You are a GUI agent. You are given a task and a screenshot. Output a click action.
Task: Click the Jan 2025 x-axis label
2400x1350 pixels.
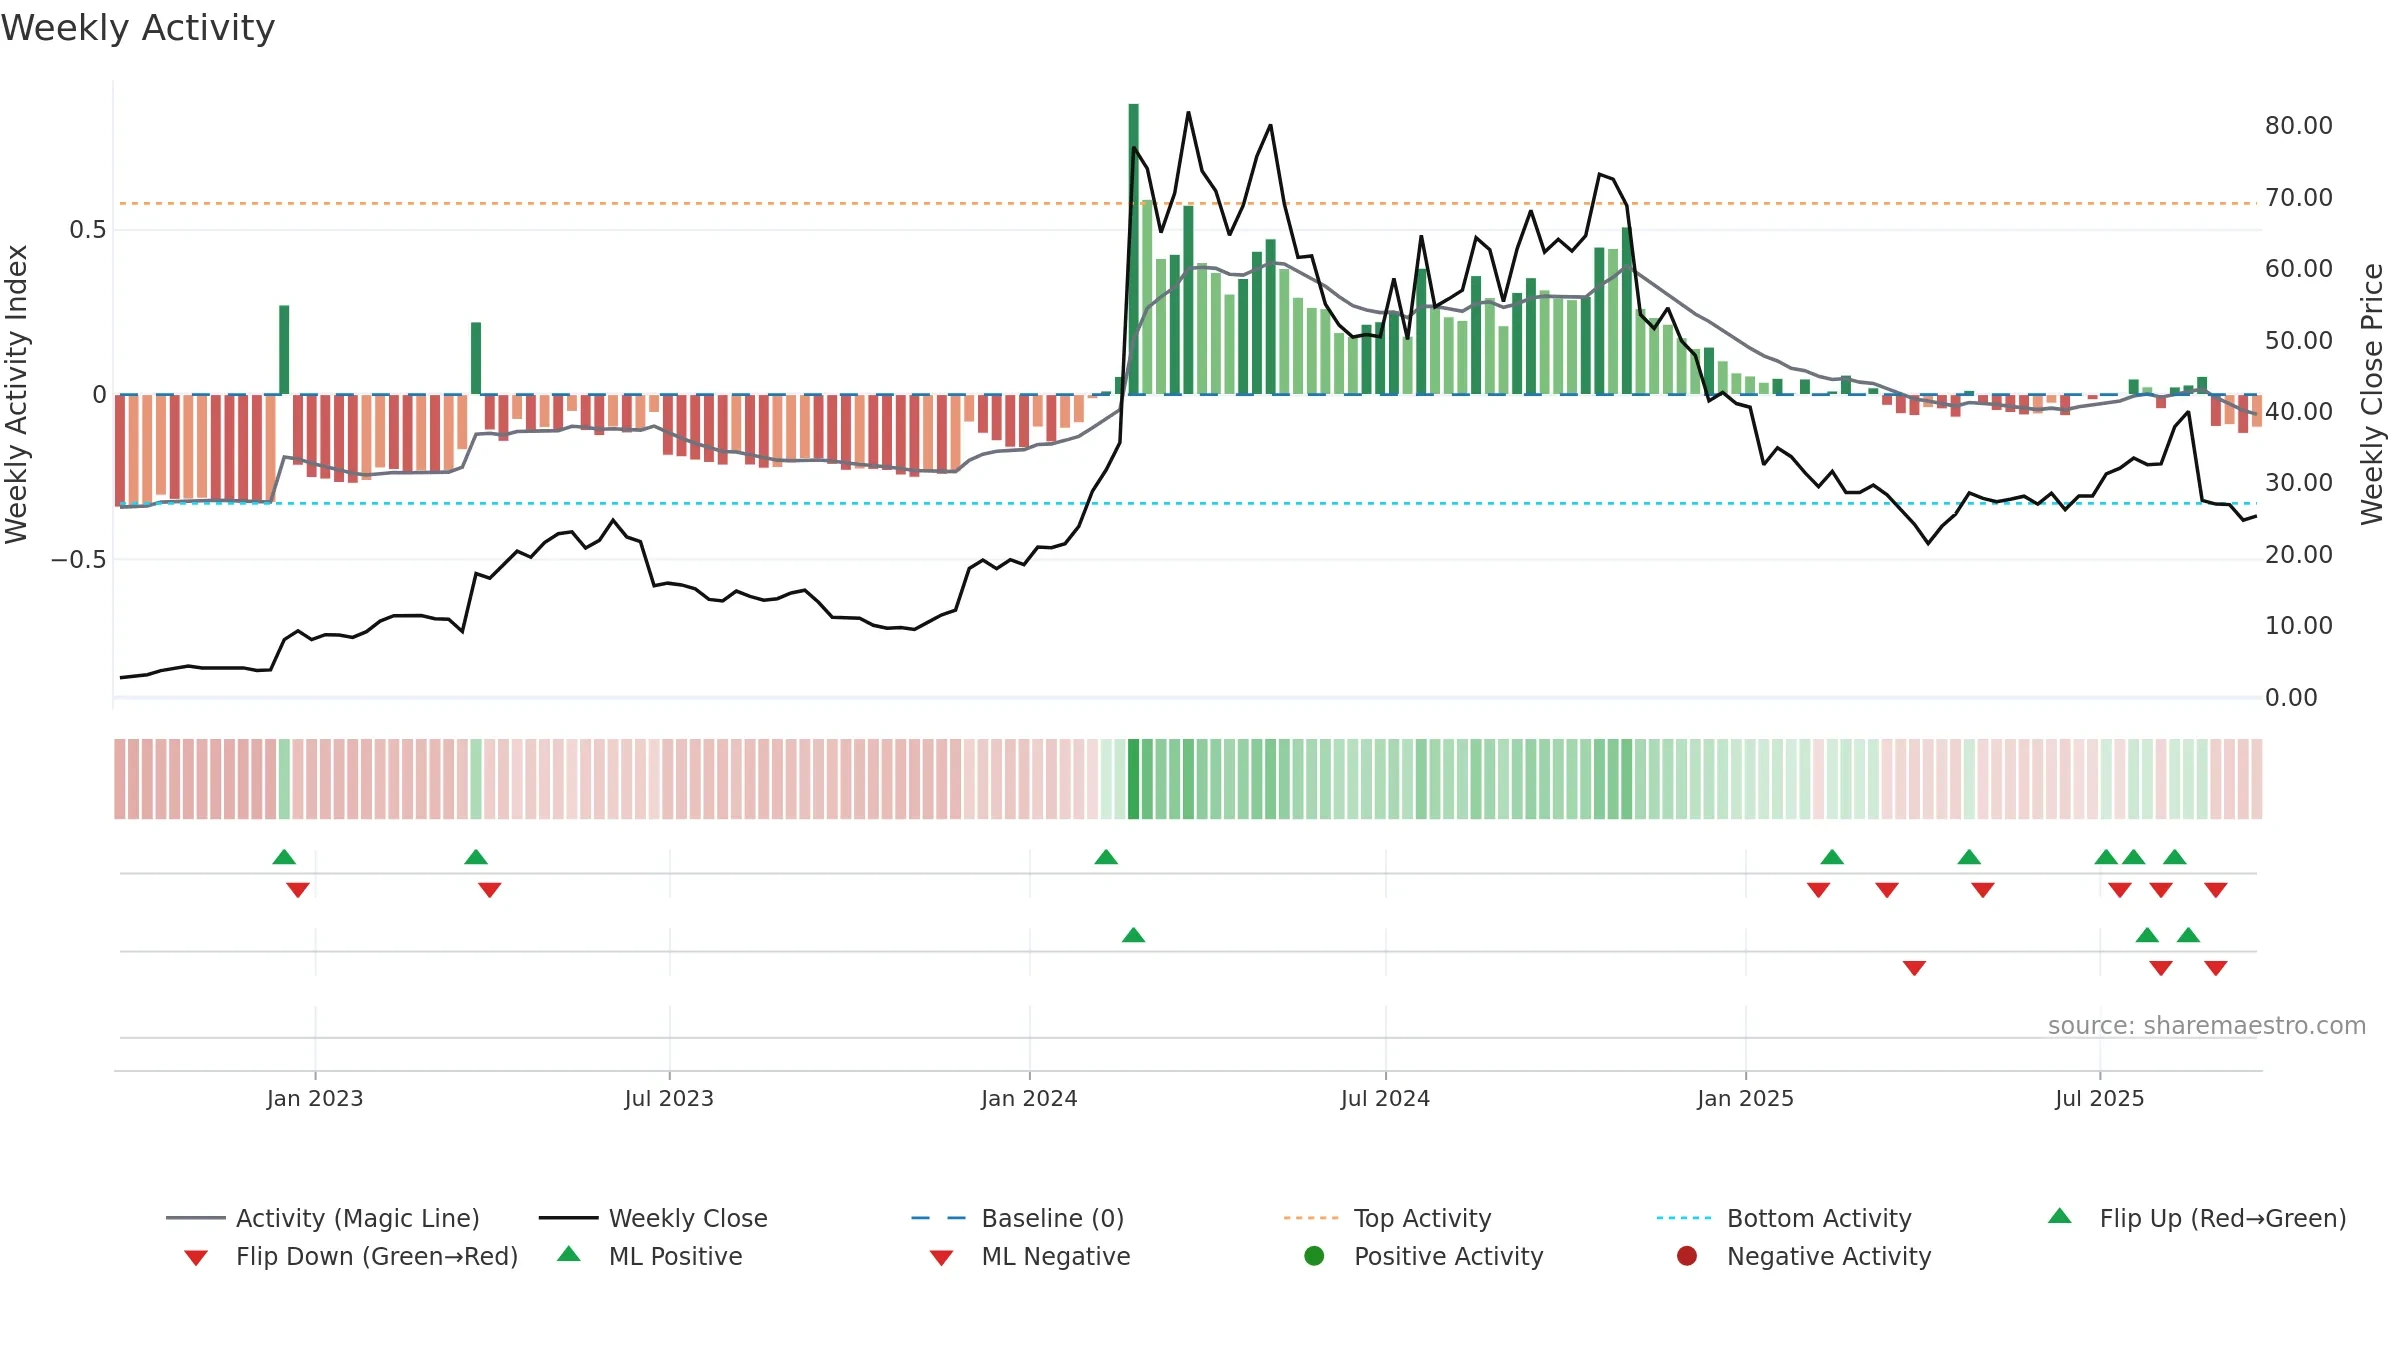[x=1745, y=1099]
